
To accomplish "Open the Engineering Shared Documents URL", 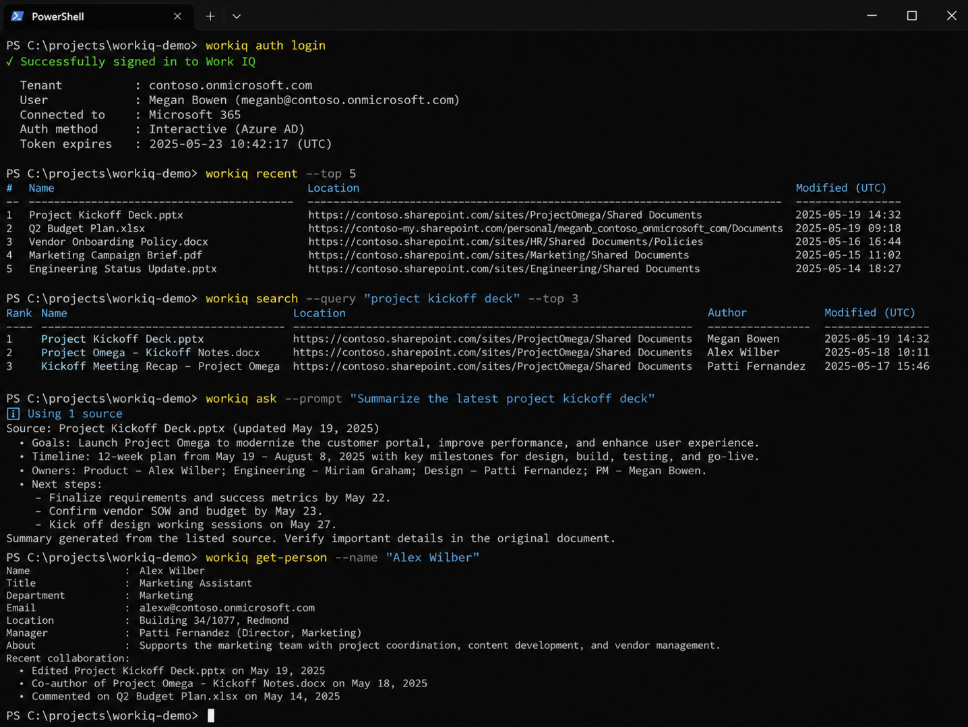I will (504, 268).
